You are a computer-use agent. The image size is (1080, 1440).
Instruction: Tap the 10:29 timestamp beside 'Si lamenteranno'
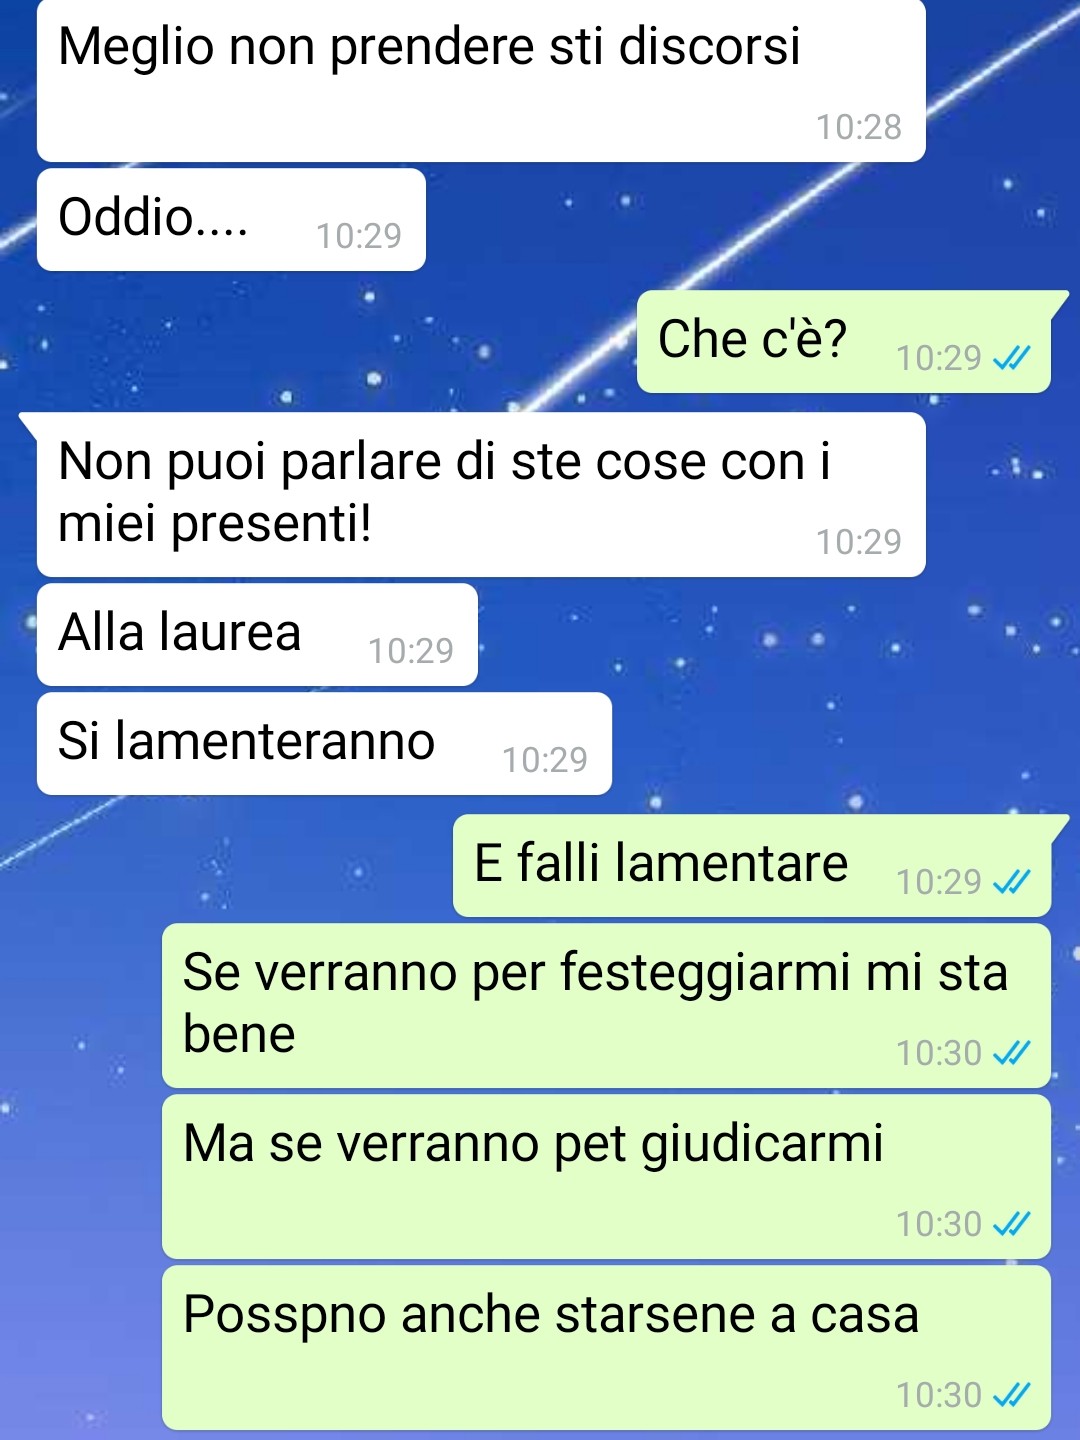(x=545, y=760)
